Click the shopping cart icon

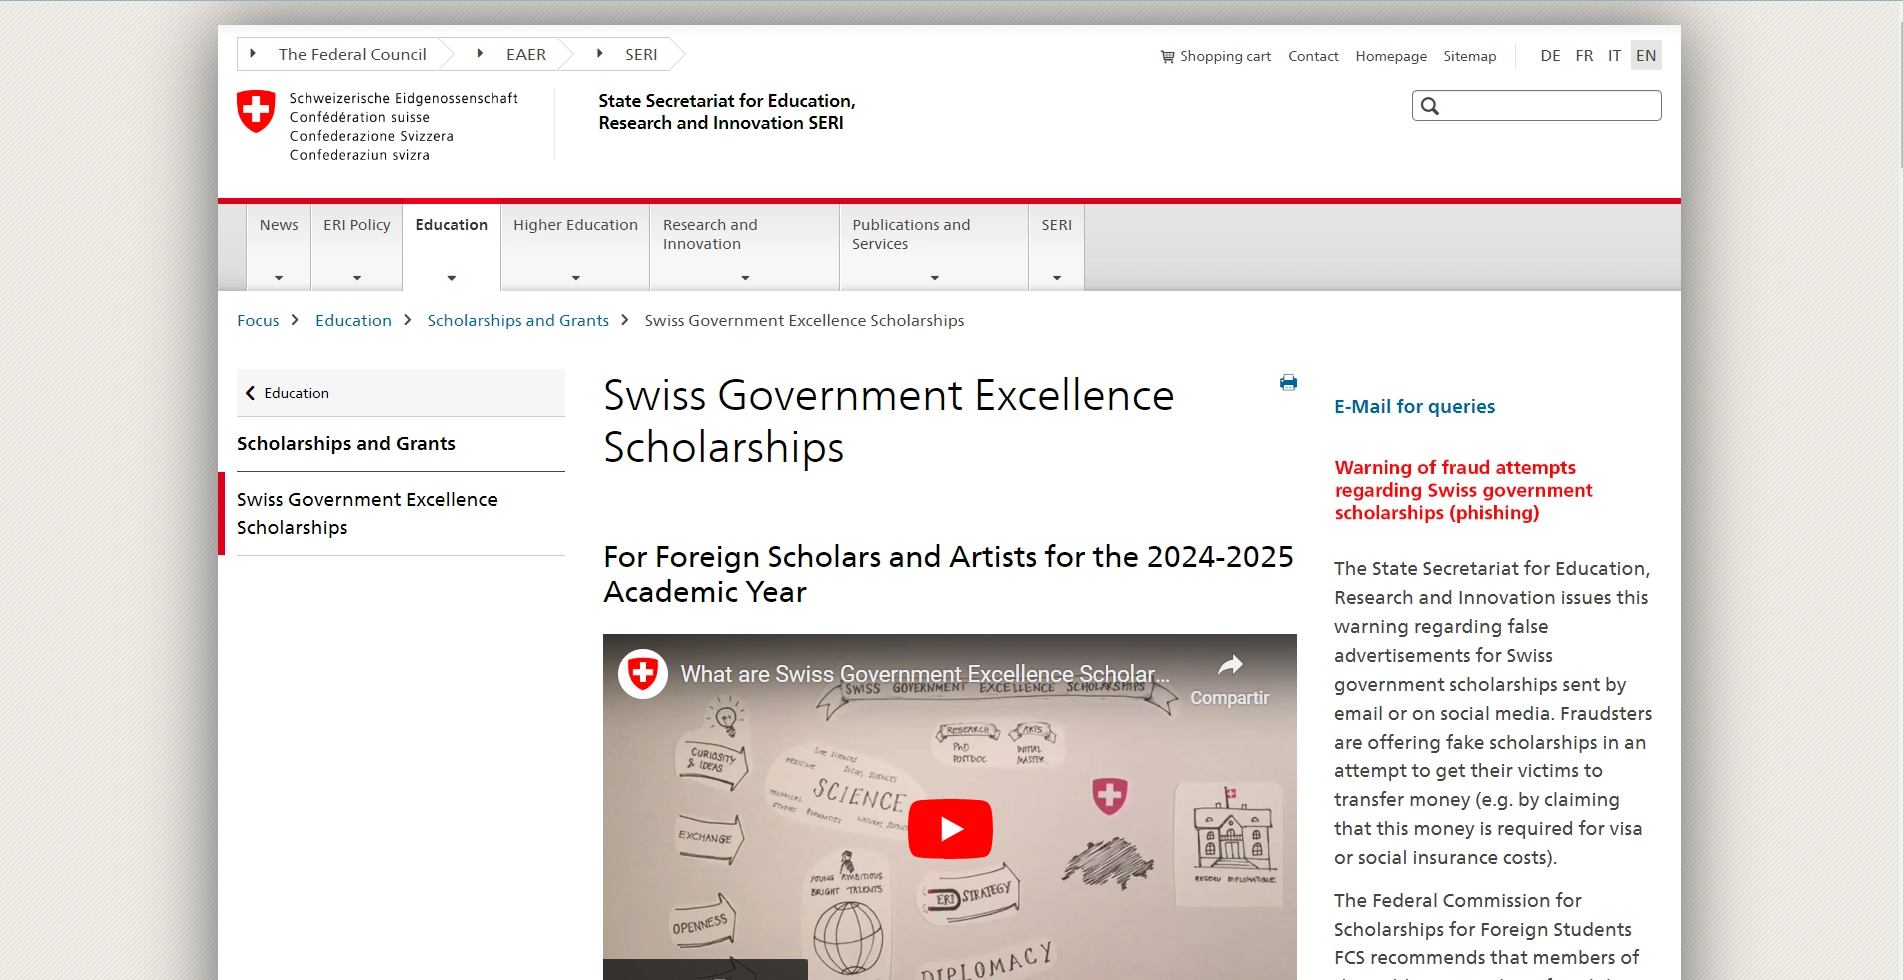[1167, 57]
